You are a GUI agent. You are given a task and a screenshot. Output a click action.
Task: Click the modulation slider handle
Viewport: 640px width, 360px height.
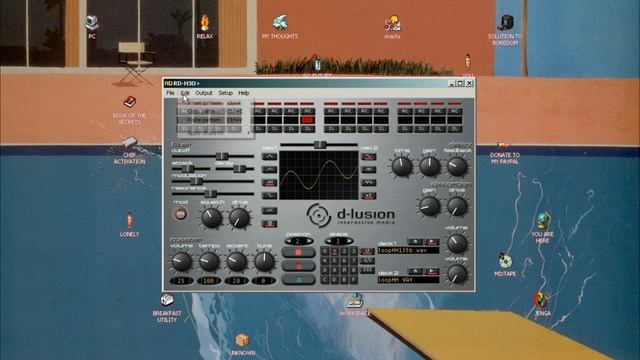196,181
